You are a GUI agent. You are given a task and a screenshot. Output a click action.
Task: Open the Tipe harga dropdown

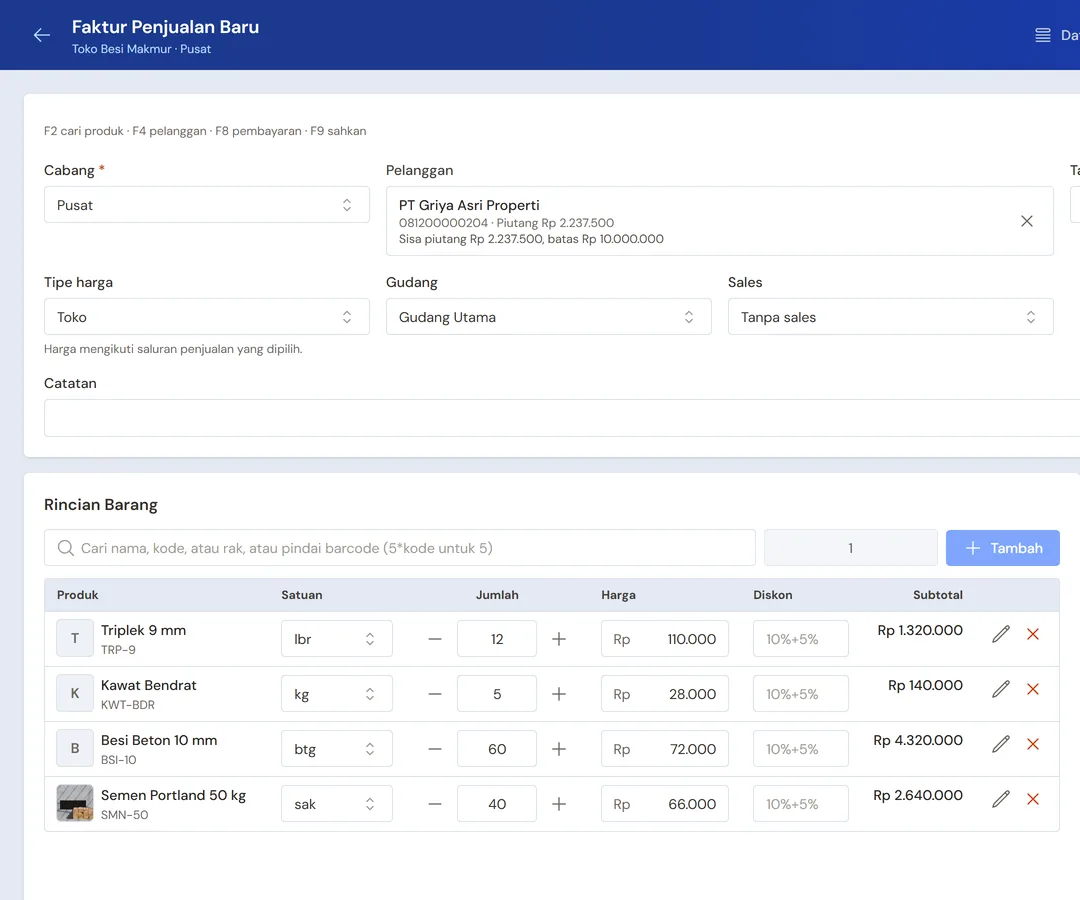click(207, 317)
